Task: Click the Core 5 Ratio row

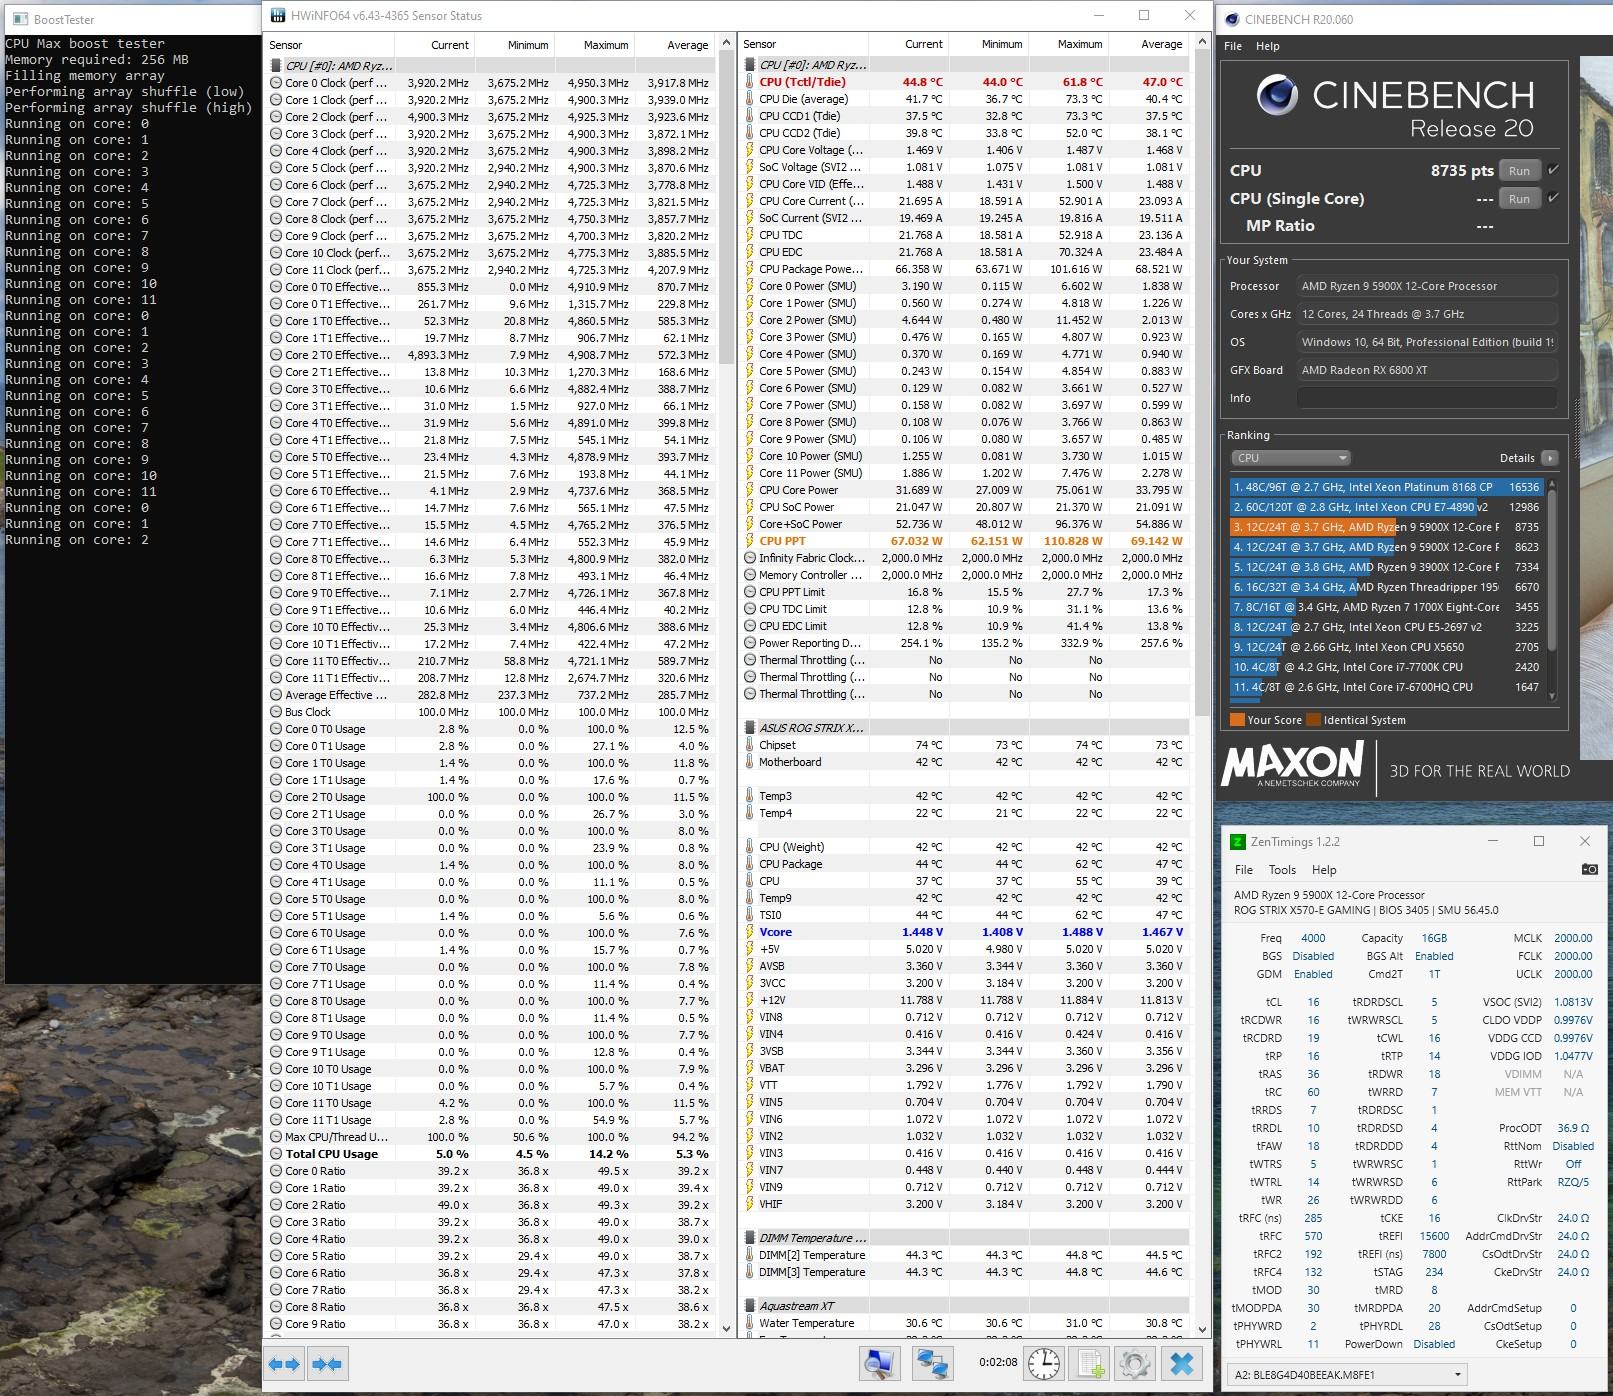Action: (x=491, y=1256)
